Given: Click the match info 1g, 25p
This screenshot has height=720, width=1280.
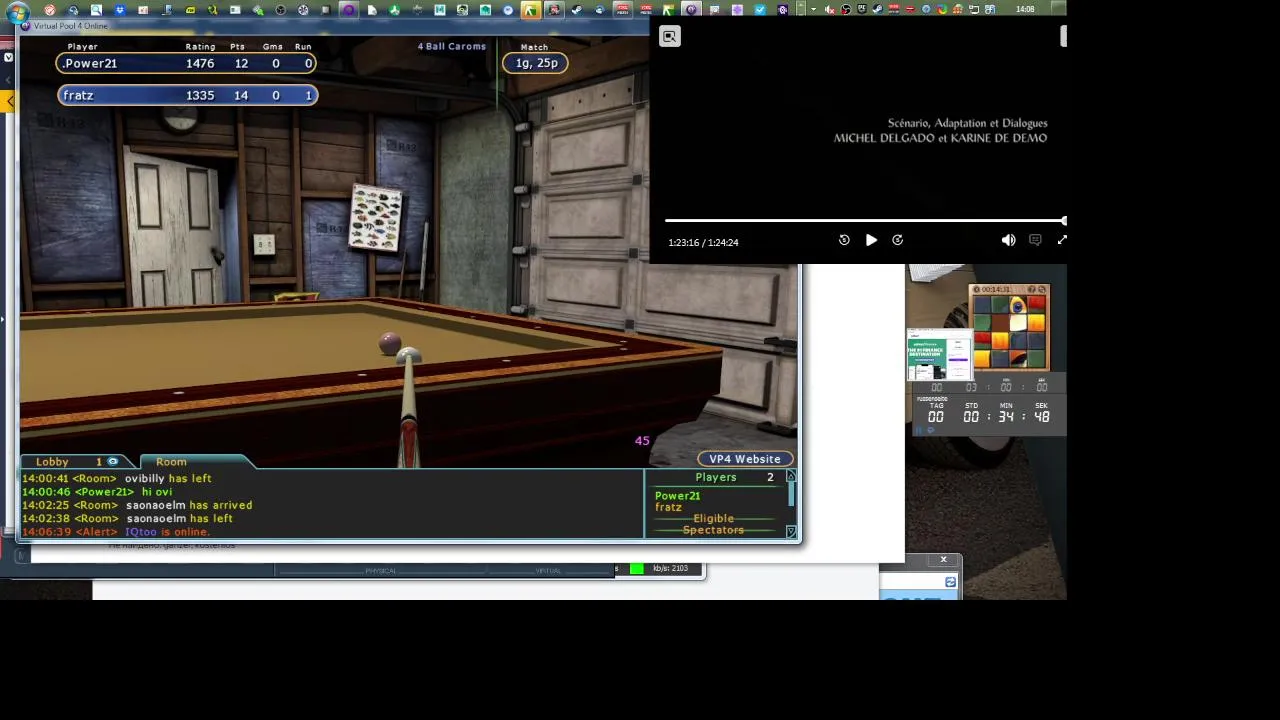Looking at the screenshot, I should [536, 63].
